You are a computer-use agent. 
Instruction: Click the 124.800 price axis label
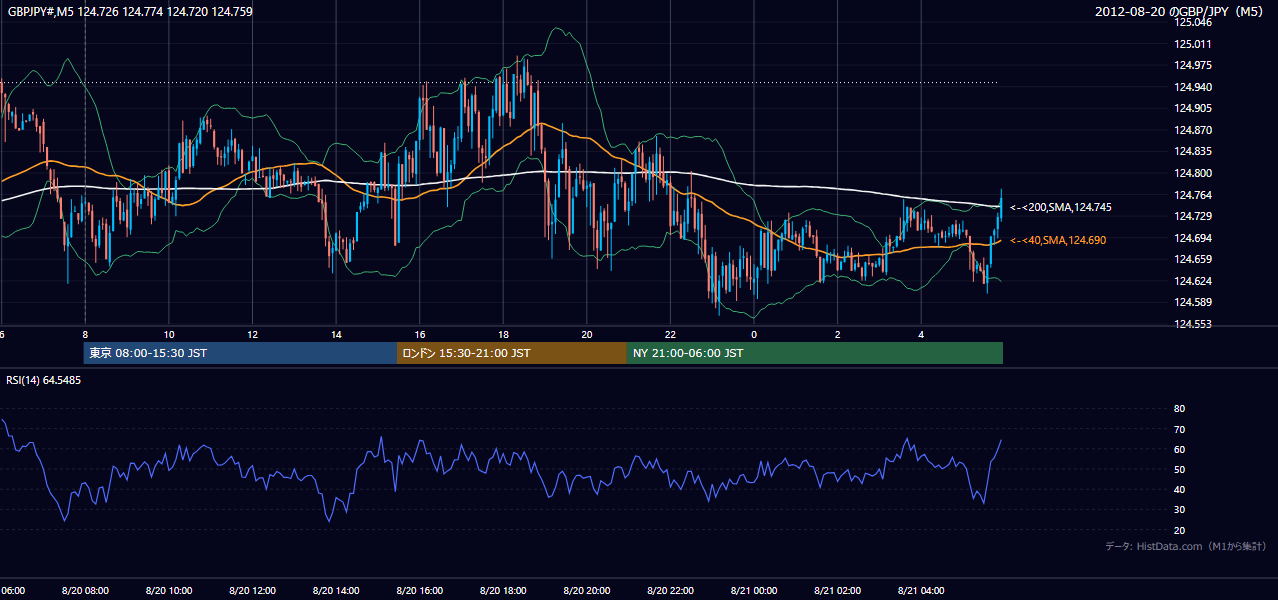tap(1193, 173)
